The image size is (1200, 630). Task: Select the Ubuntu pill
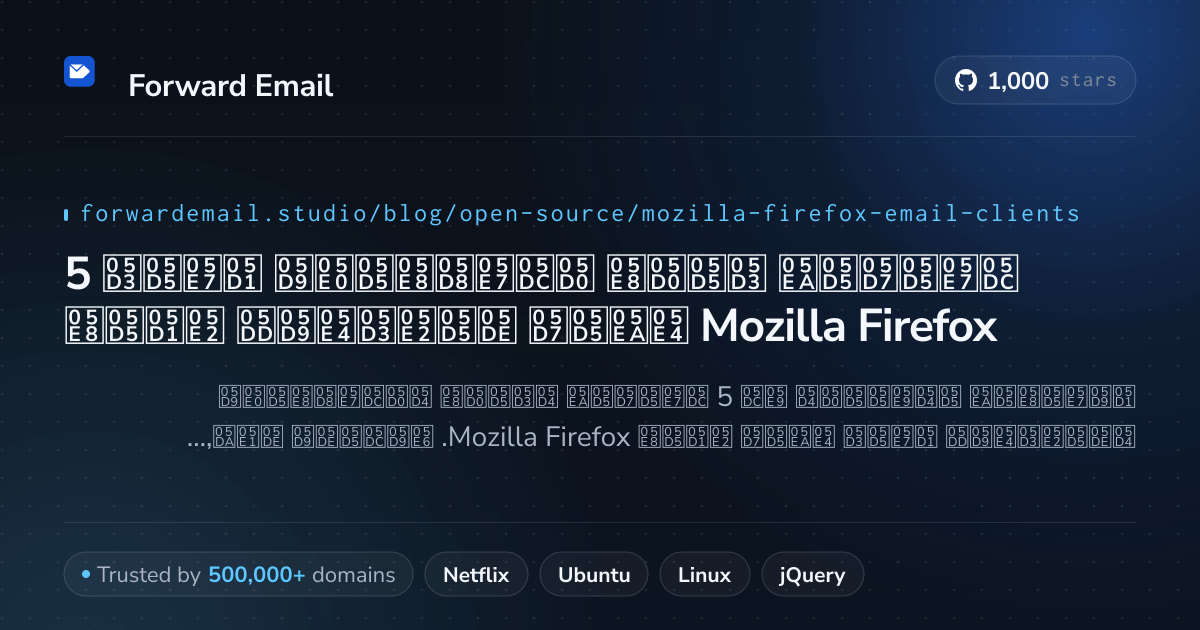594,575
